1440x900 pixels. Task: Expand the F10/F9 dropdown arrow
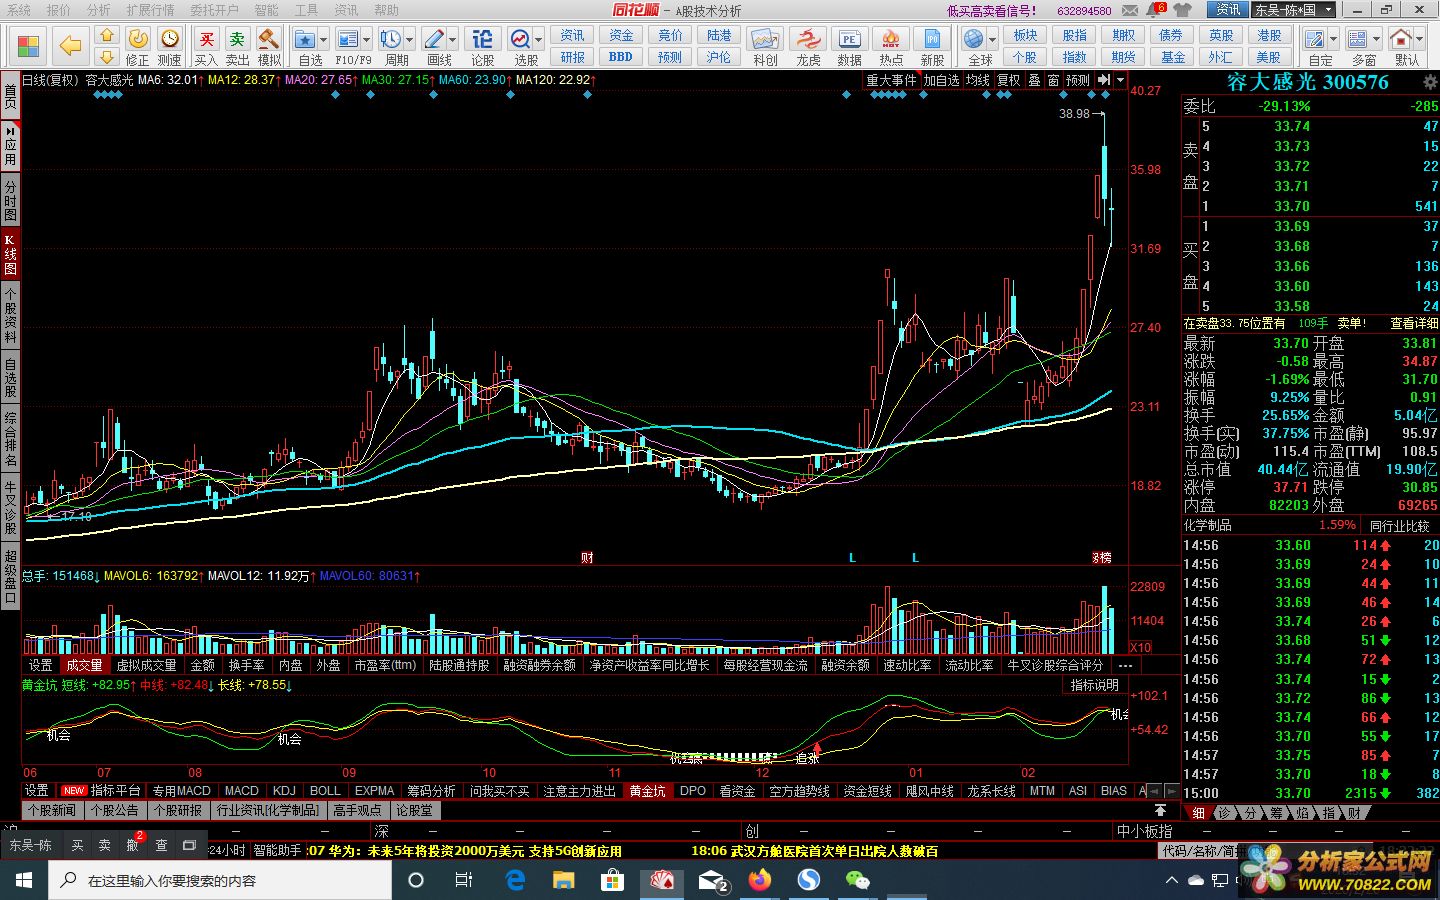coord(366,41)
